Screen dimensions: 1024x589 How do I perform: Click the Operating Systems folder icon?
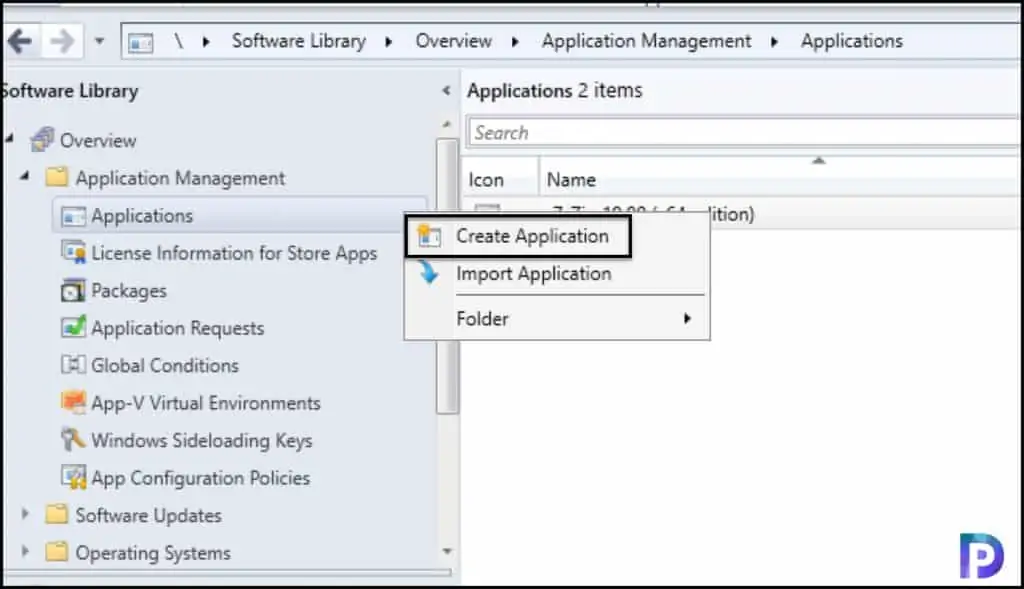[x=57, y=552]
